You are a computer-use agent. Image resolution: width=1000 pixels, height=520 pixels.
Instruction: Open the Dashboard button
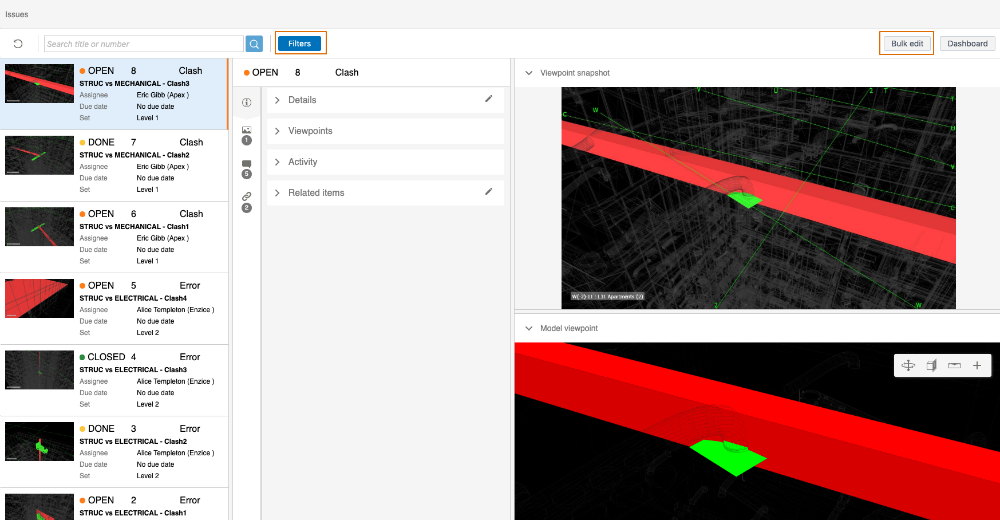point(967,43)
